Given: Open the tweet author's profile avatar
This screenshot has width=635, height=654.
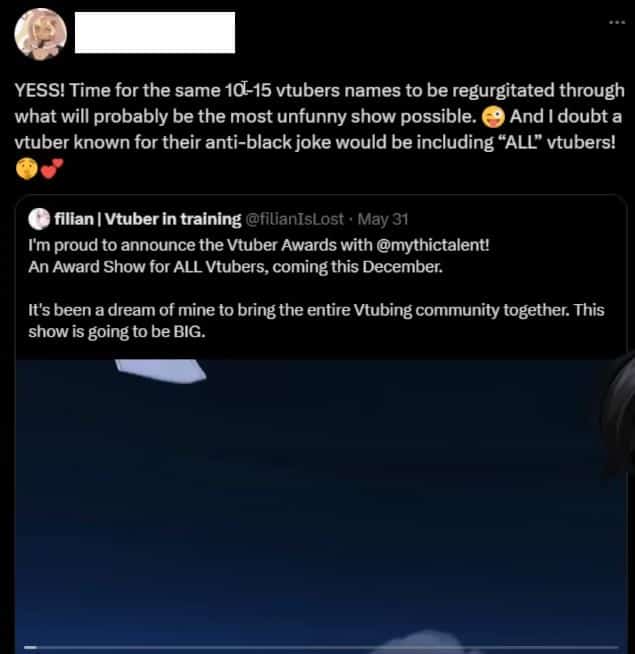Looking at the screenshot, I should click(40, 34).
